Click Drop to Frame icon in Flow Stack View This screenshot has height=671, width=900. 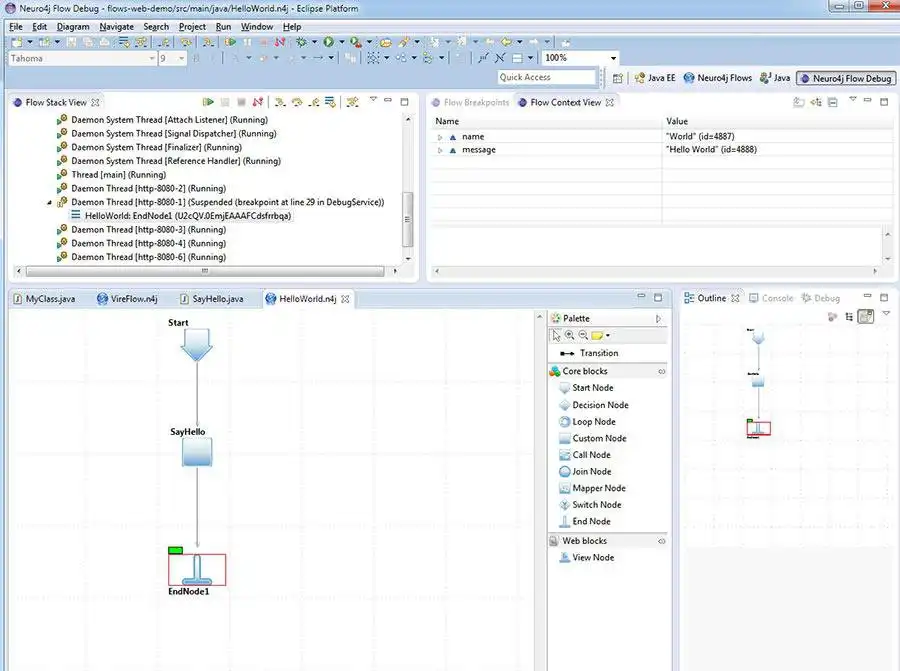coord(330,102)
